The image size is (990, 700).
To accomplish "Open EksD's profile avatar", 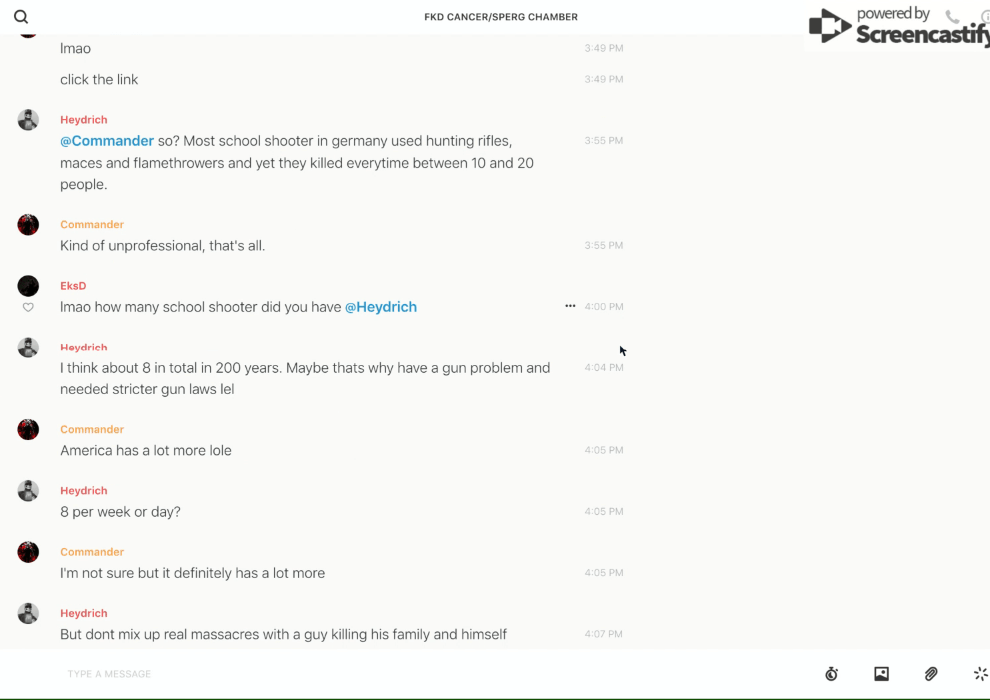I will point(28,286).
